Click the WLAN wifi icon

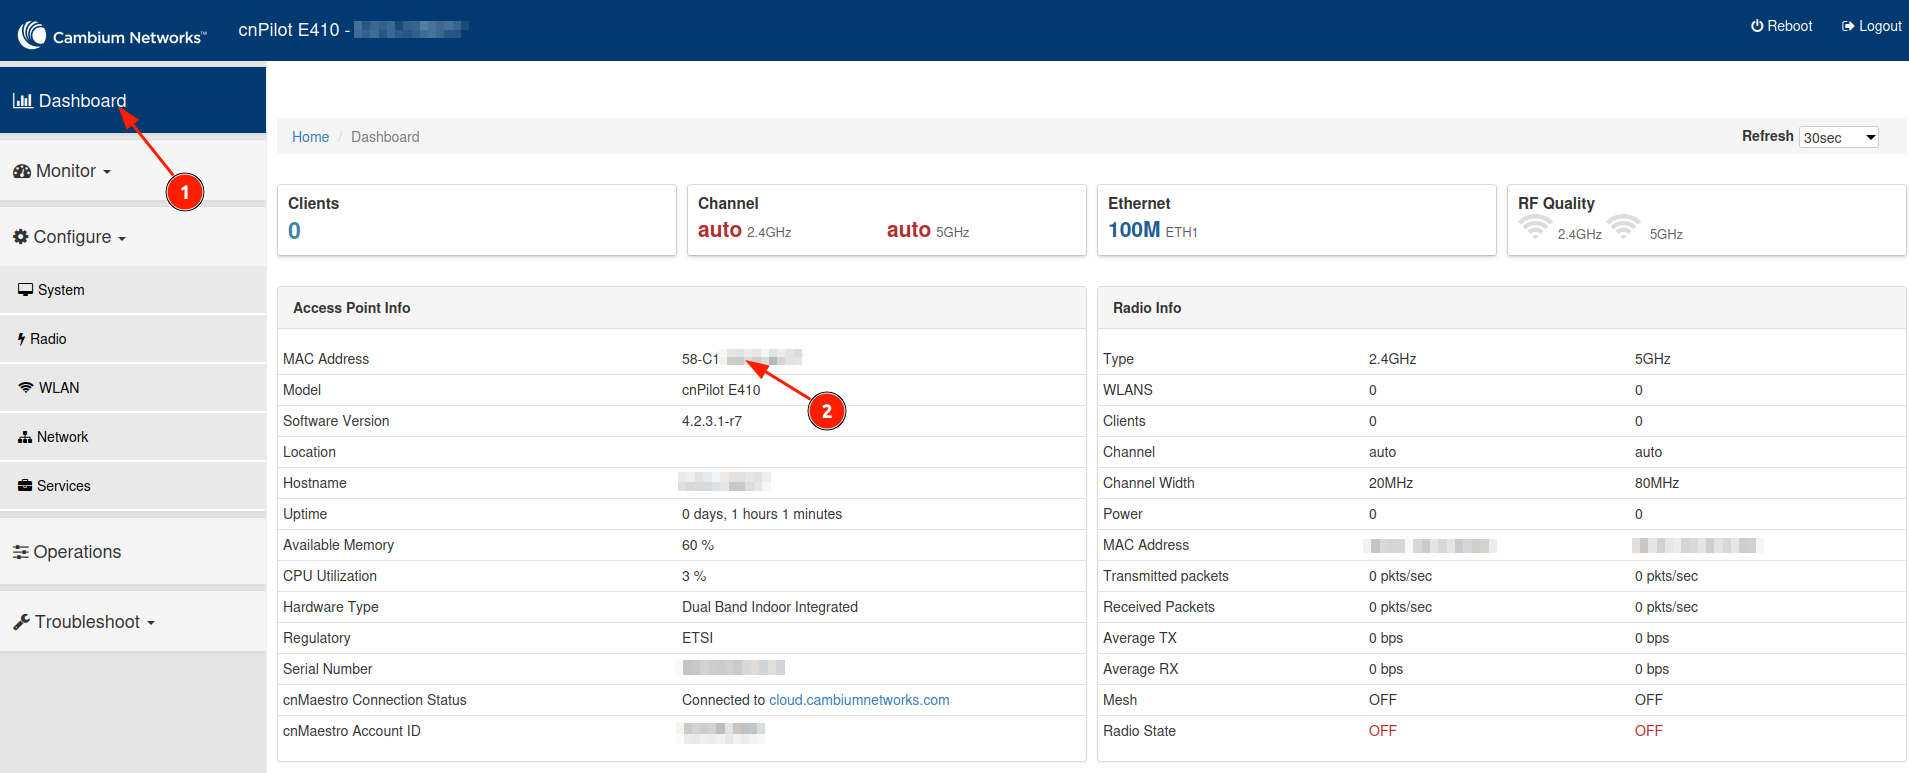(x=26, y=388)
